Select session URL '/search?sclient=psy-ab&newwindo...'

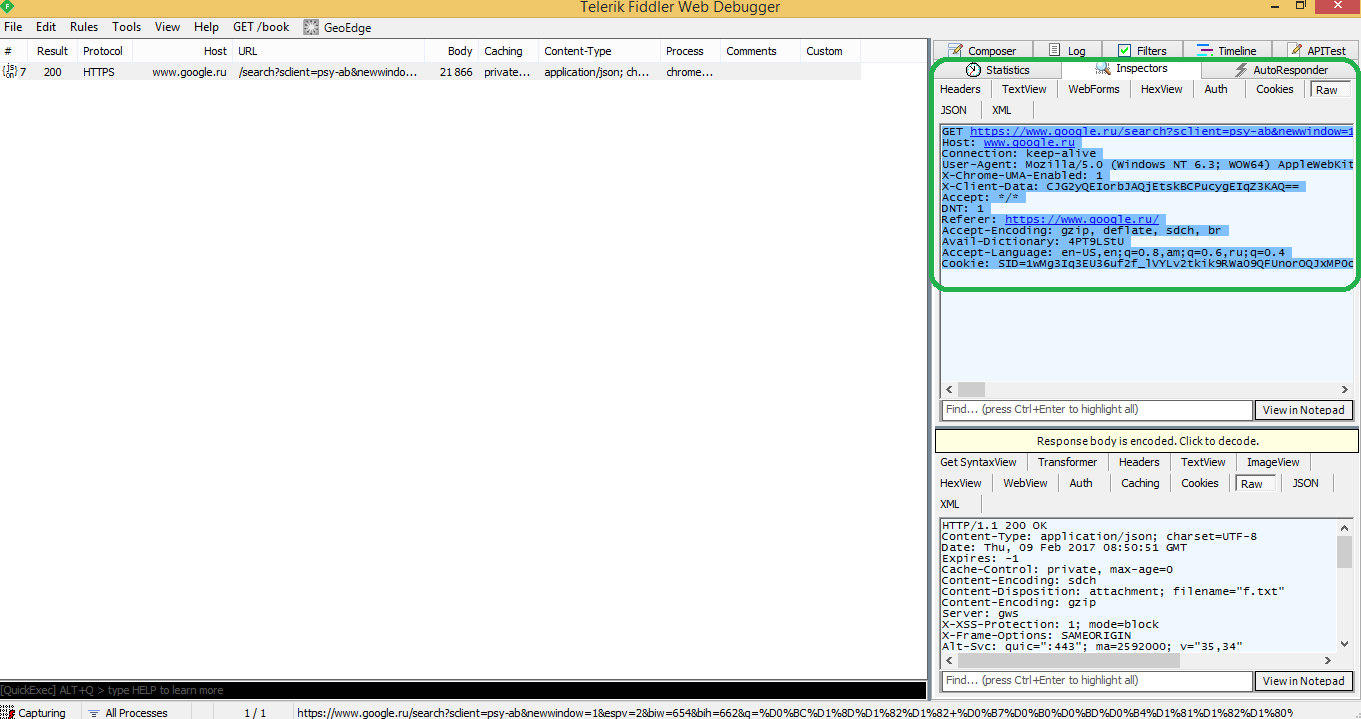328,72
